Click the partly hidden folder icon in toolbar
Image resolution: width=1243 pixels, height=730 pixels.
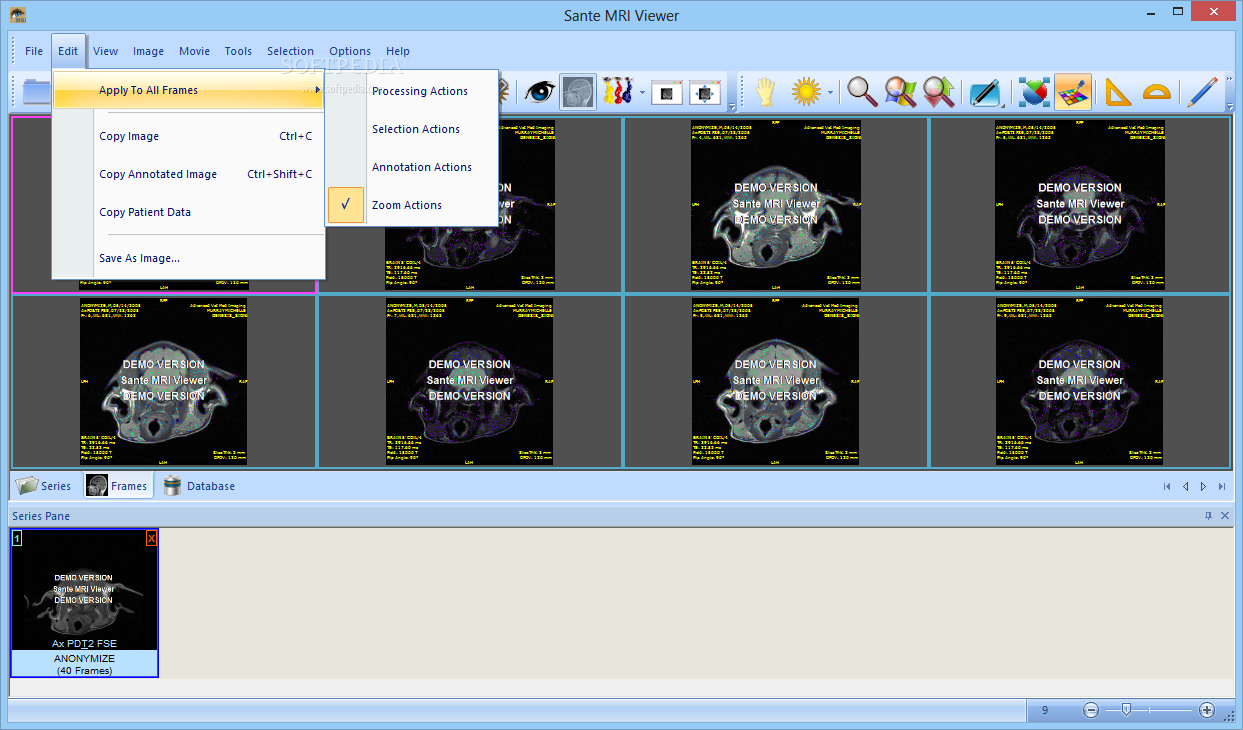click(x=36, y=92)
